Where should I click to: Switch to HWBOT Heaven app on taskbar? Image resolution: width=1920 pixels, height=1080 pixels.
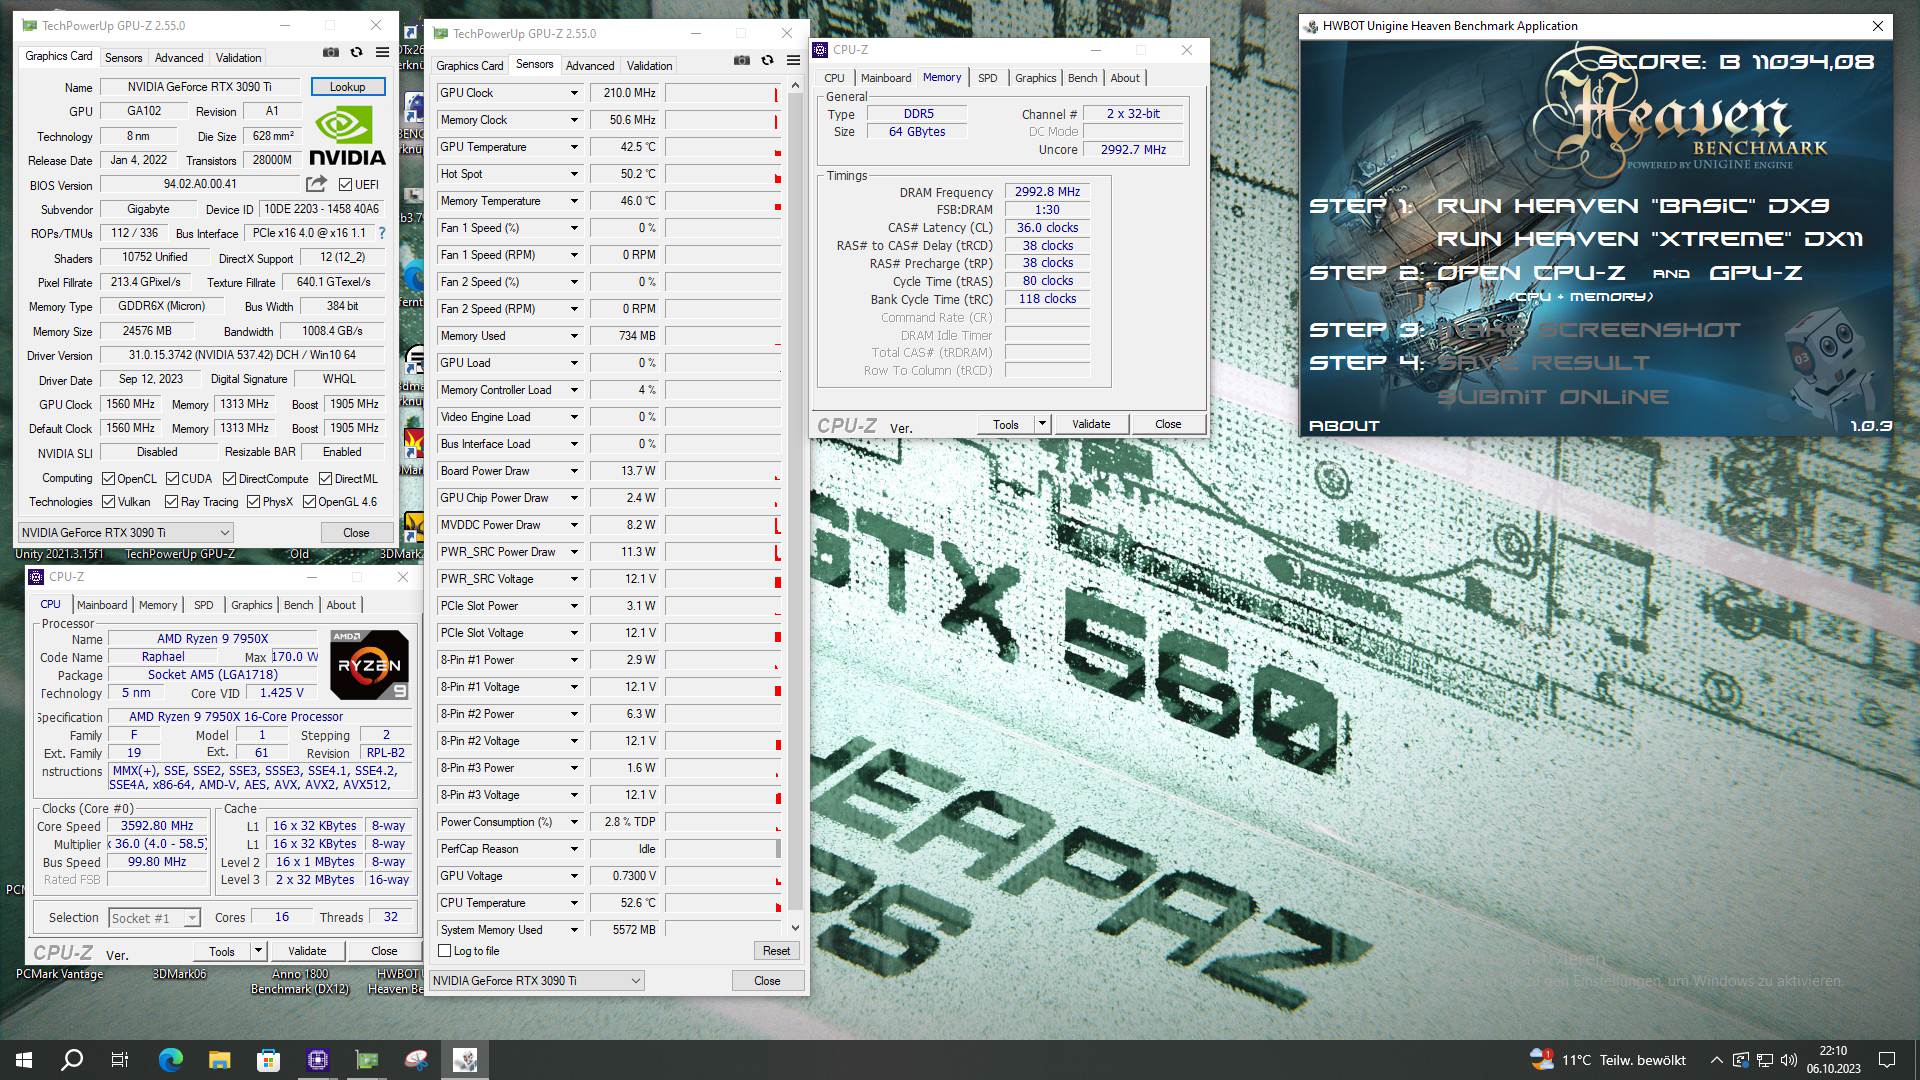coord(465,1060)
